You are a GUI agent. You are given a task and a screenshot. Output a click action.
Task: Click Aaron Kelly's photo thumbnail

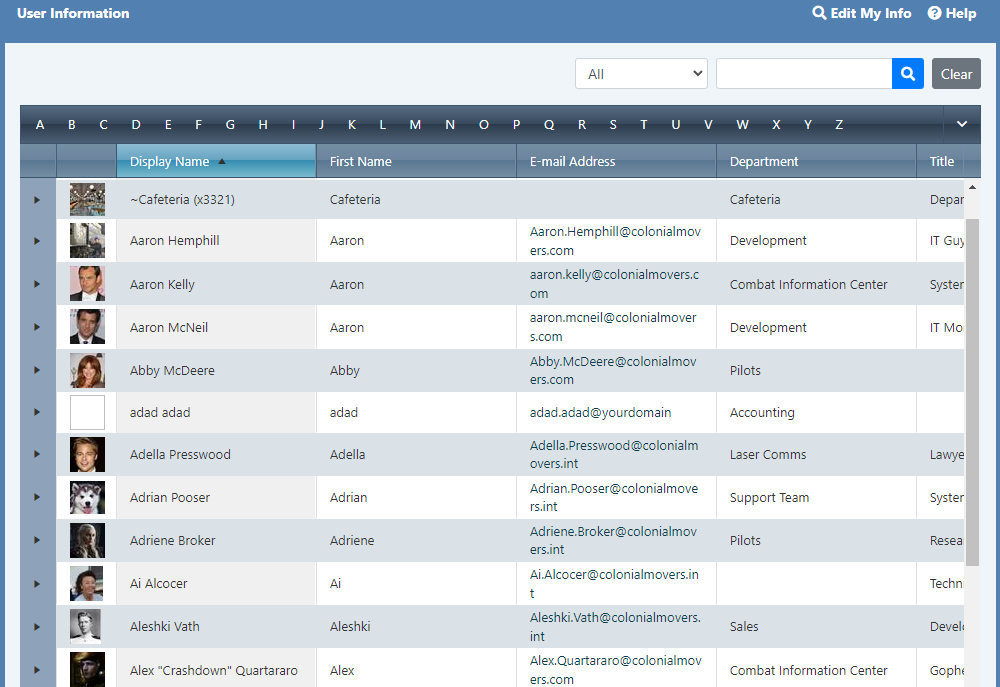[x=87, y=284]
